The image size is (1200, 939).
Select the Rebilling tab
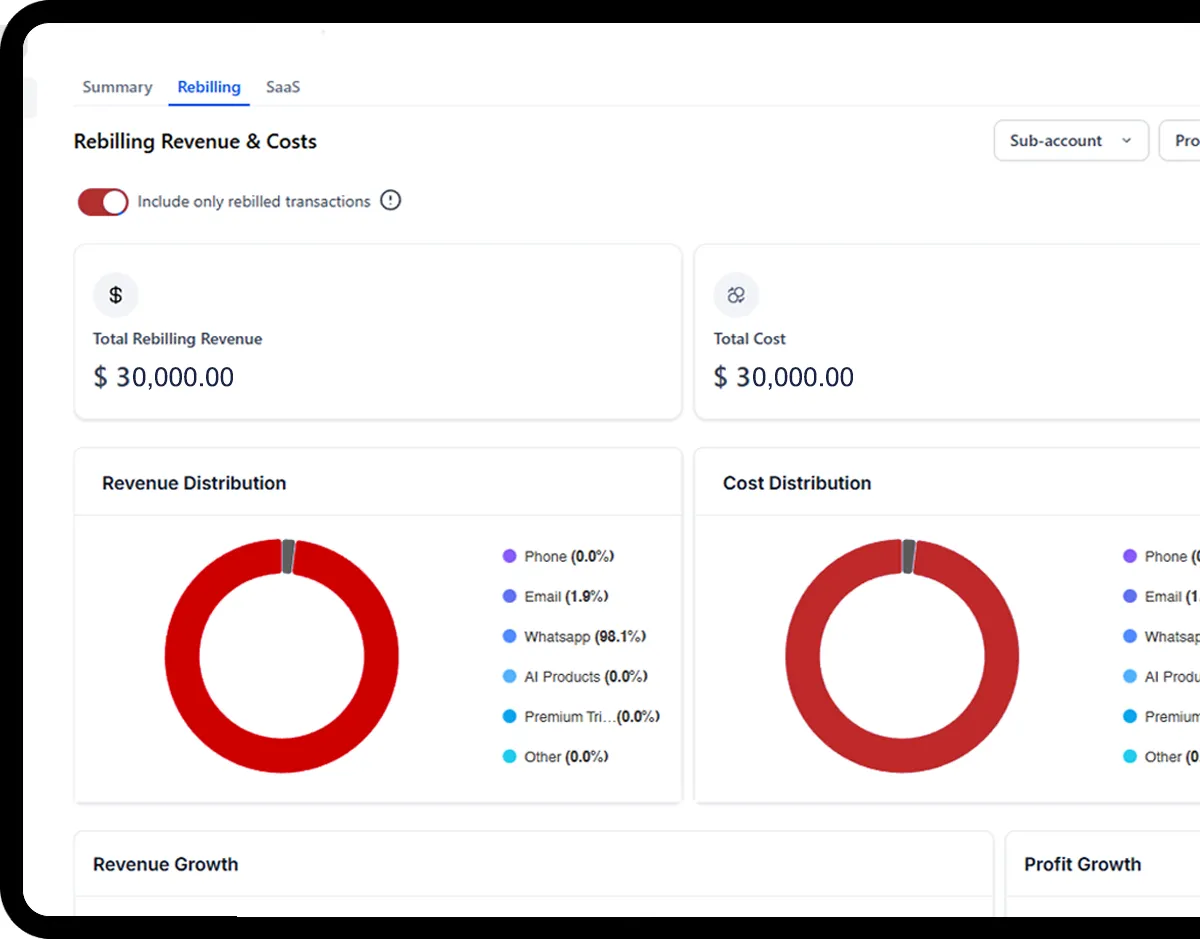209,87
